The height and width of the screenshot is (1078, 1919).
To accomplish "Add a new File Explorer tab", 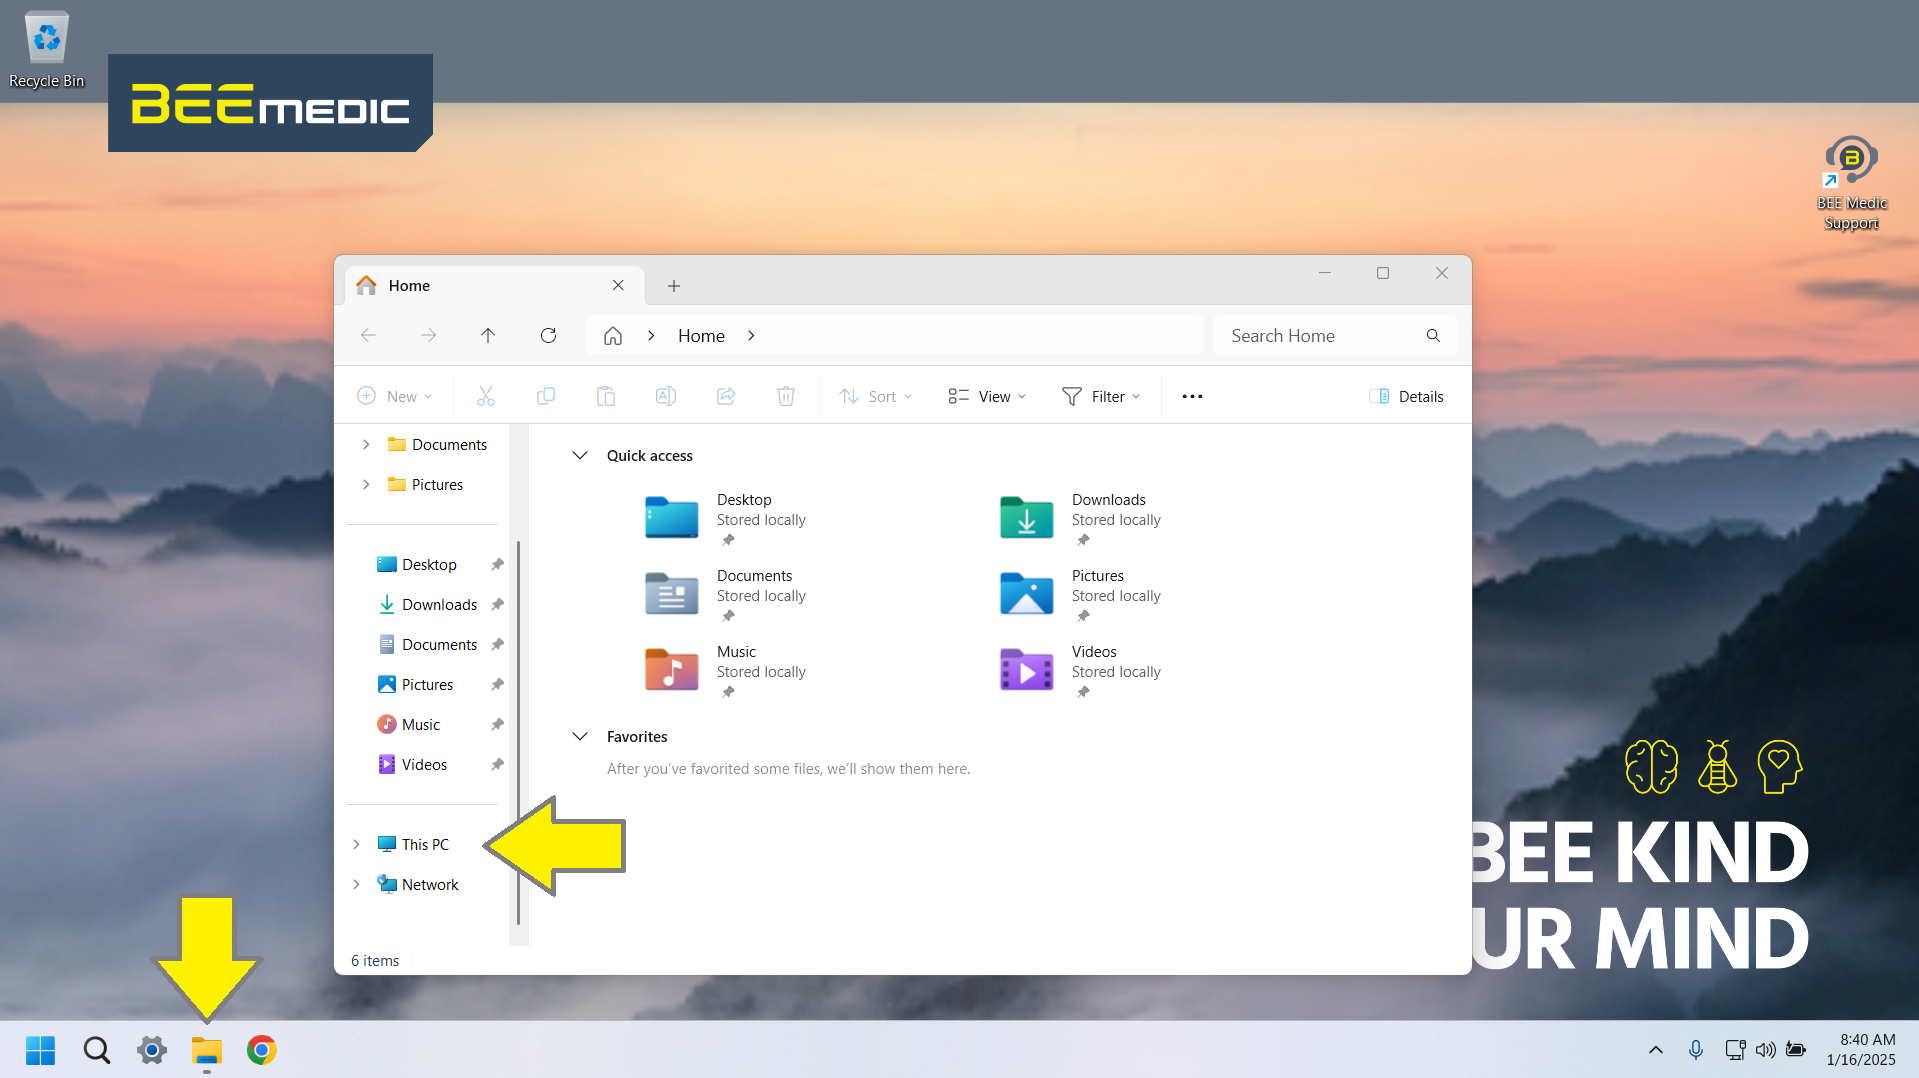I will pyautogui.click(x=674, y=286).
